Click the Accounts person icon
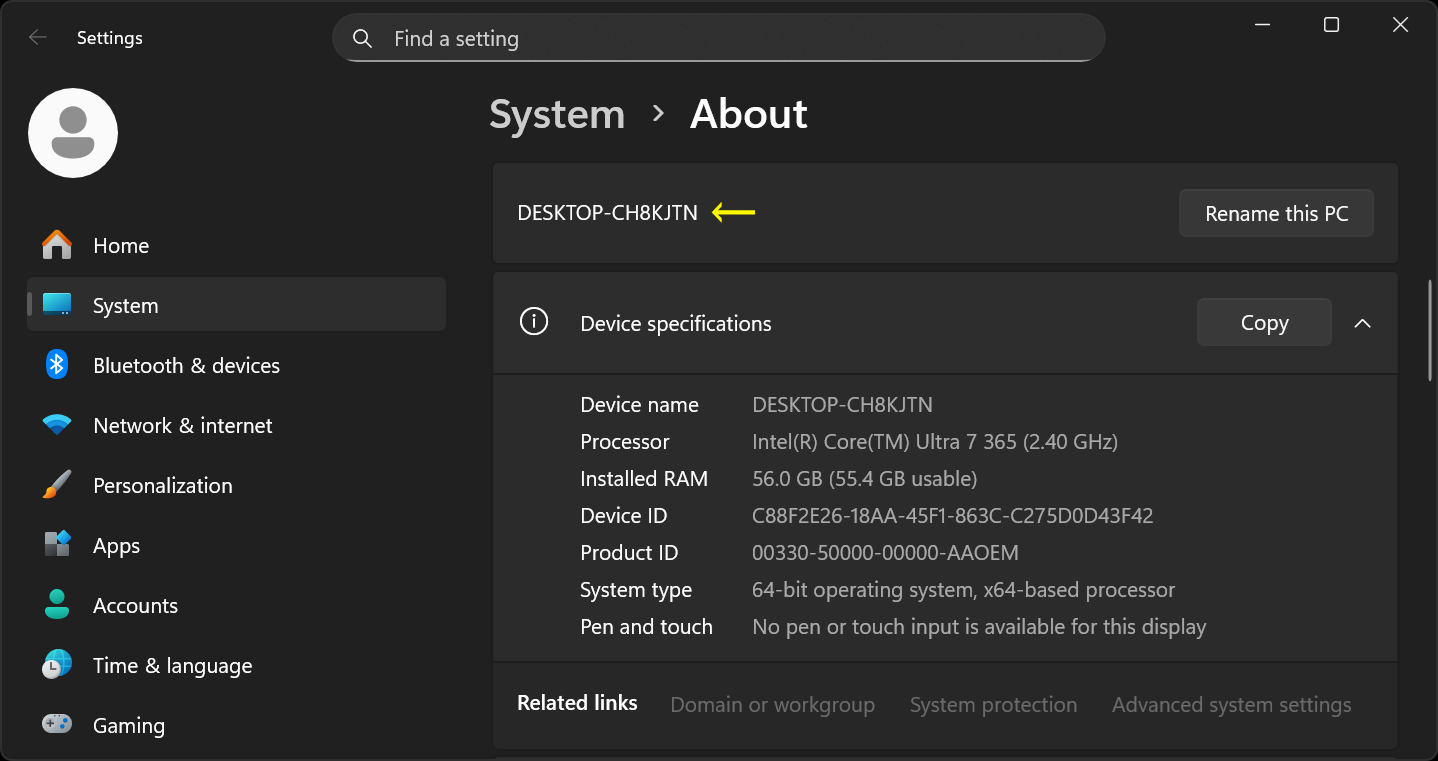Viewport: 1438px width, 761px height. [57, 604]
